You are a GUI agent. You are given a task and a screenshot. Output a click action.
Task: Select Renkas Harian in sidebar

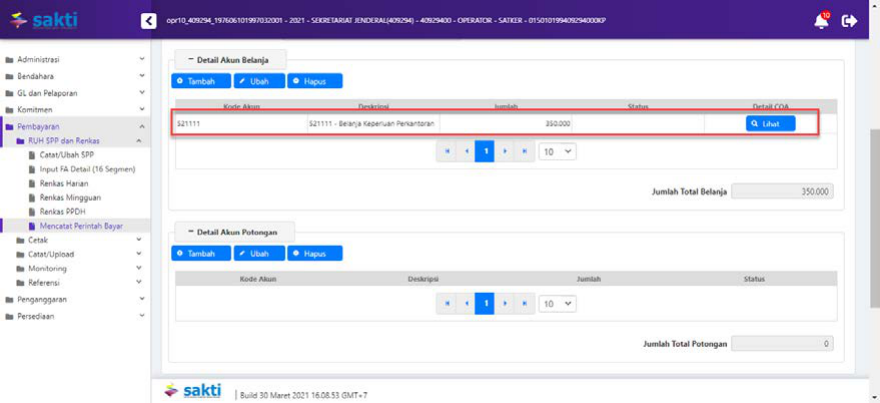(x=63, y=183)
